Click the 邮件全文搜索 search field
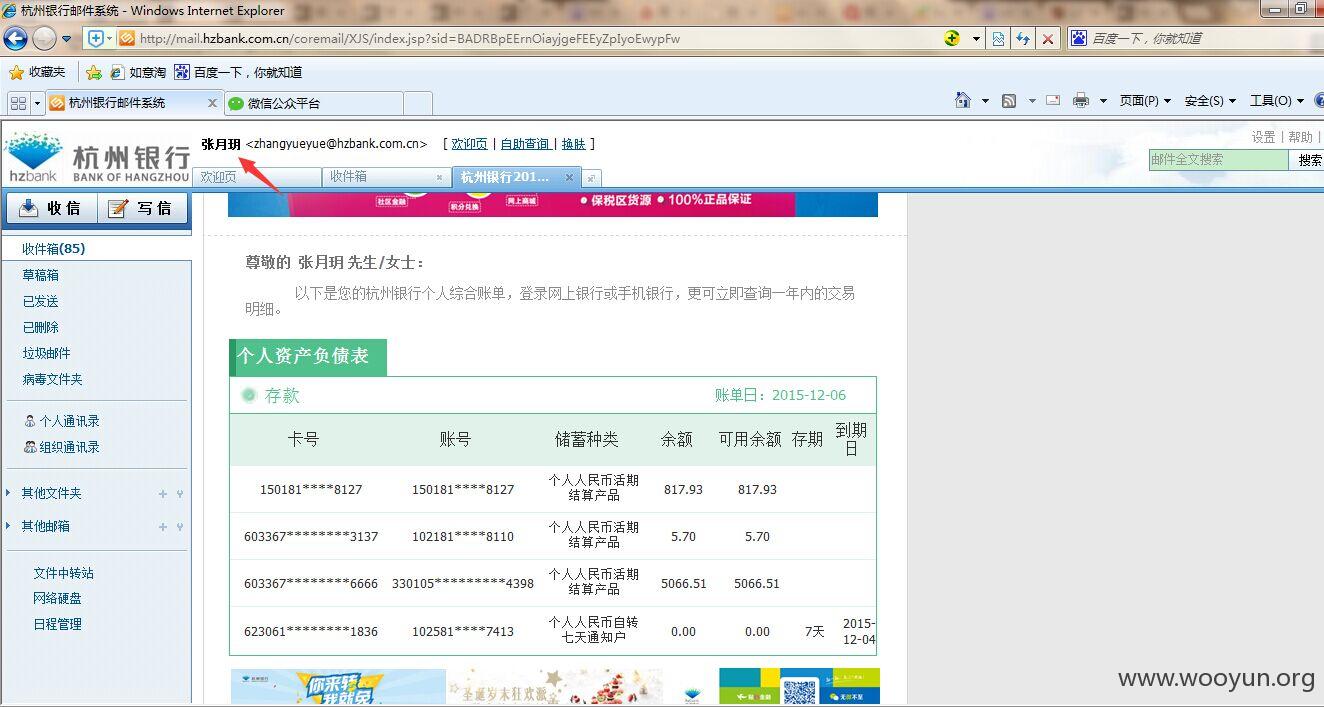Viewport: 1324px width, 707px height. (x=1218, y=159)
